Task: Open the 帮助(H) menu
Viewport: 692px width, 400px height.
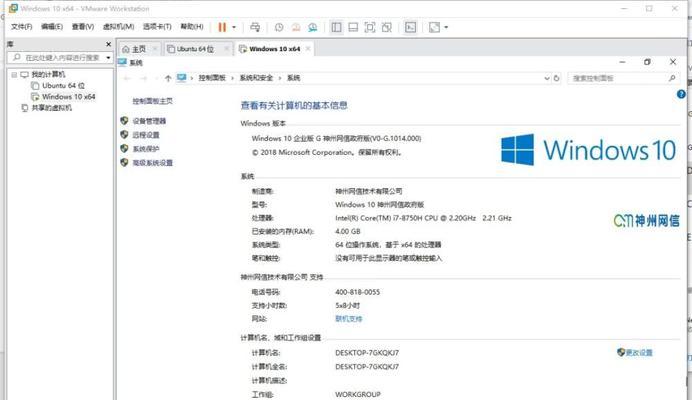Action: tap(192, 27)
